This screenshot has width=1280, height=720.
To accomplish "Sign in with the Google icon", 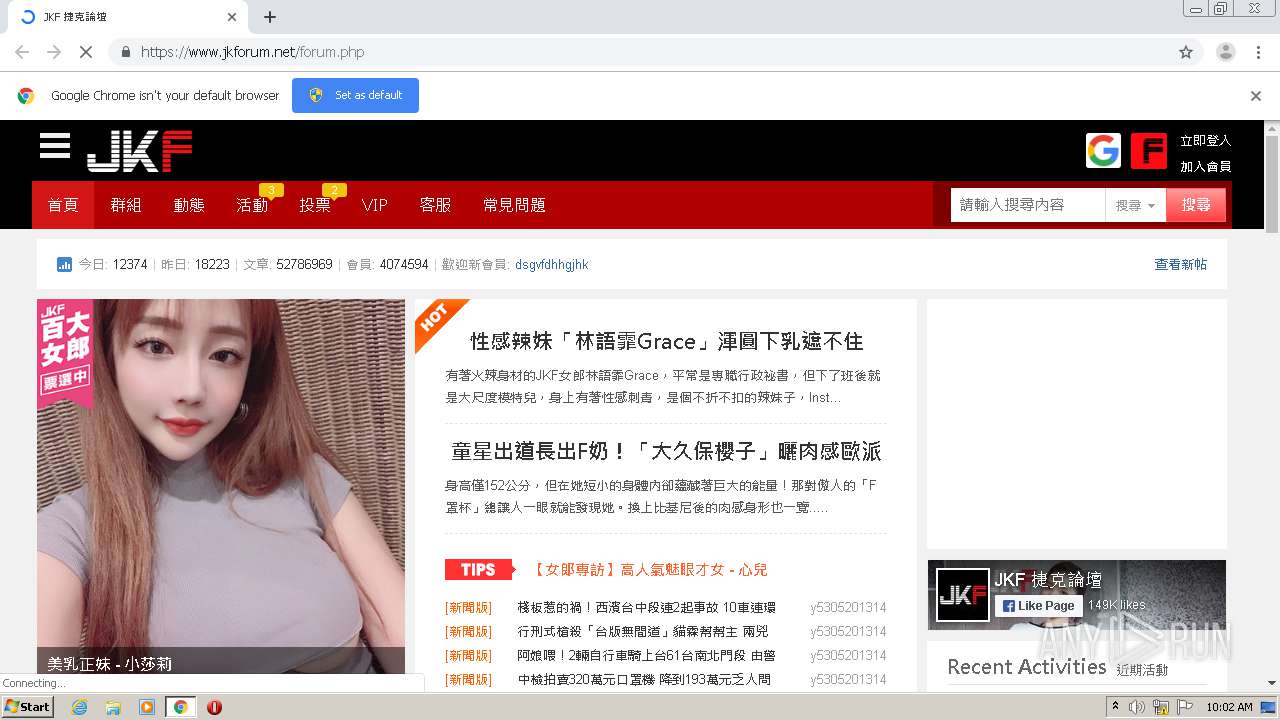I will tap(1103, 151).
